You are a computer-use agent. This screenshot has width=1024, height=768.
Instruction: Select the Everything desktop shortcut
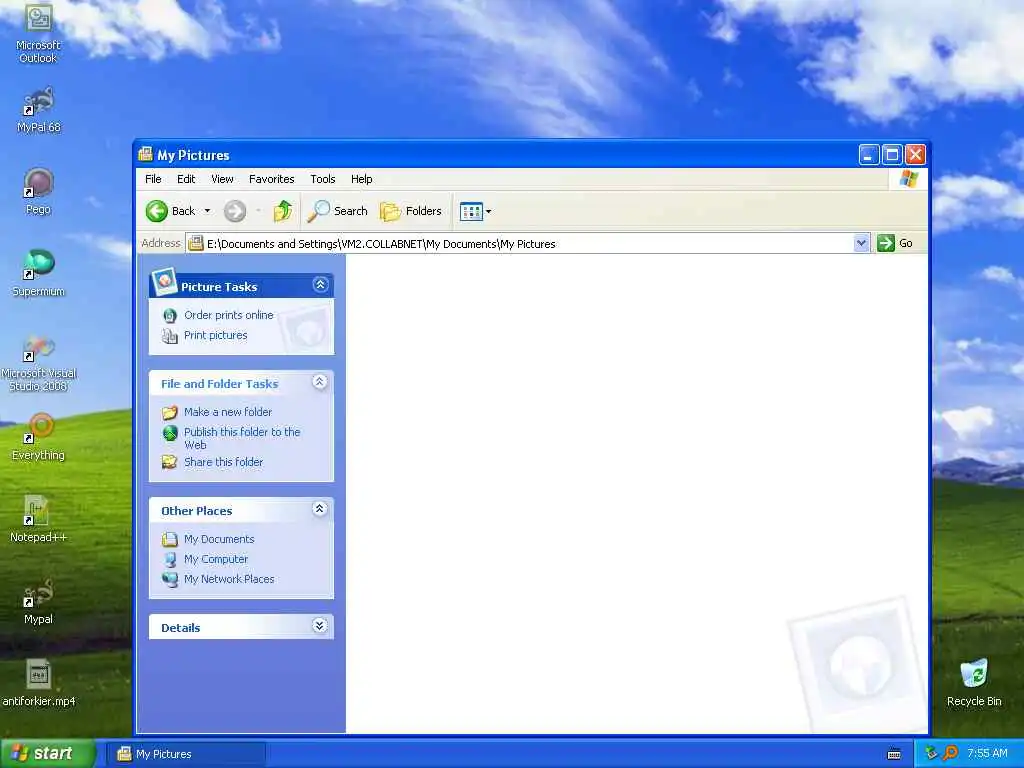tap(38, 437)
